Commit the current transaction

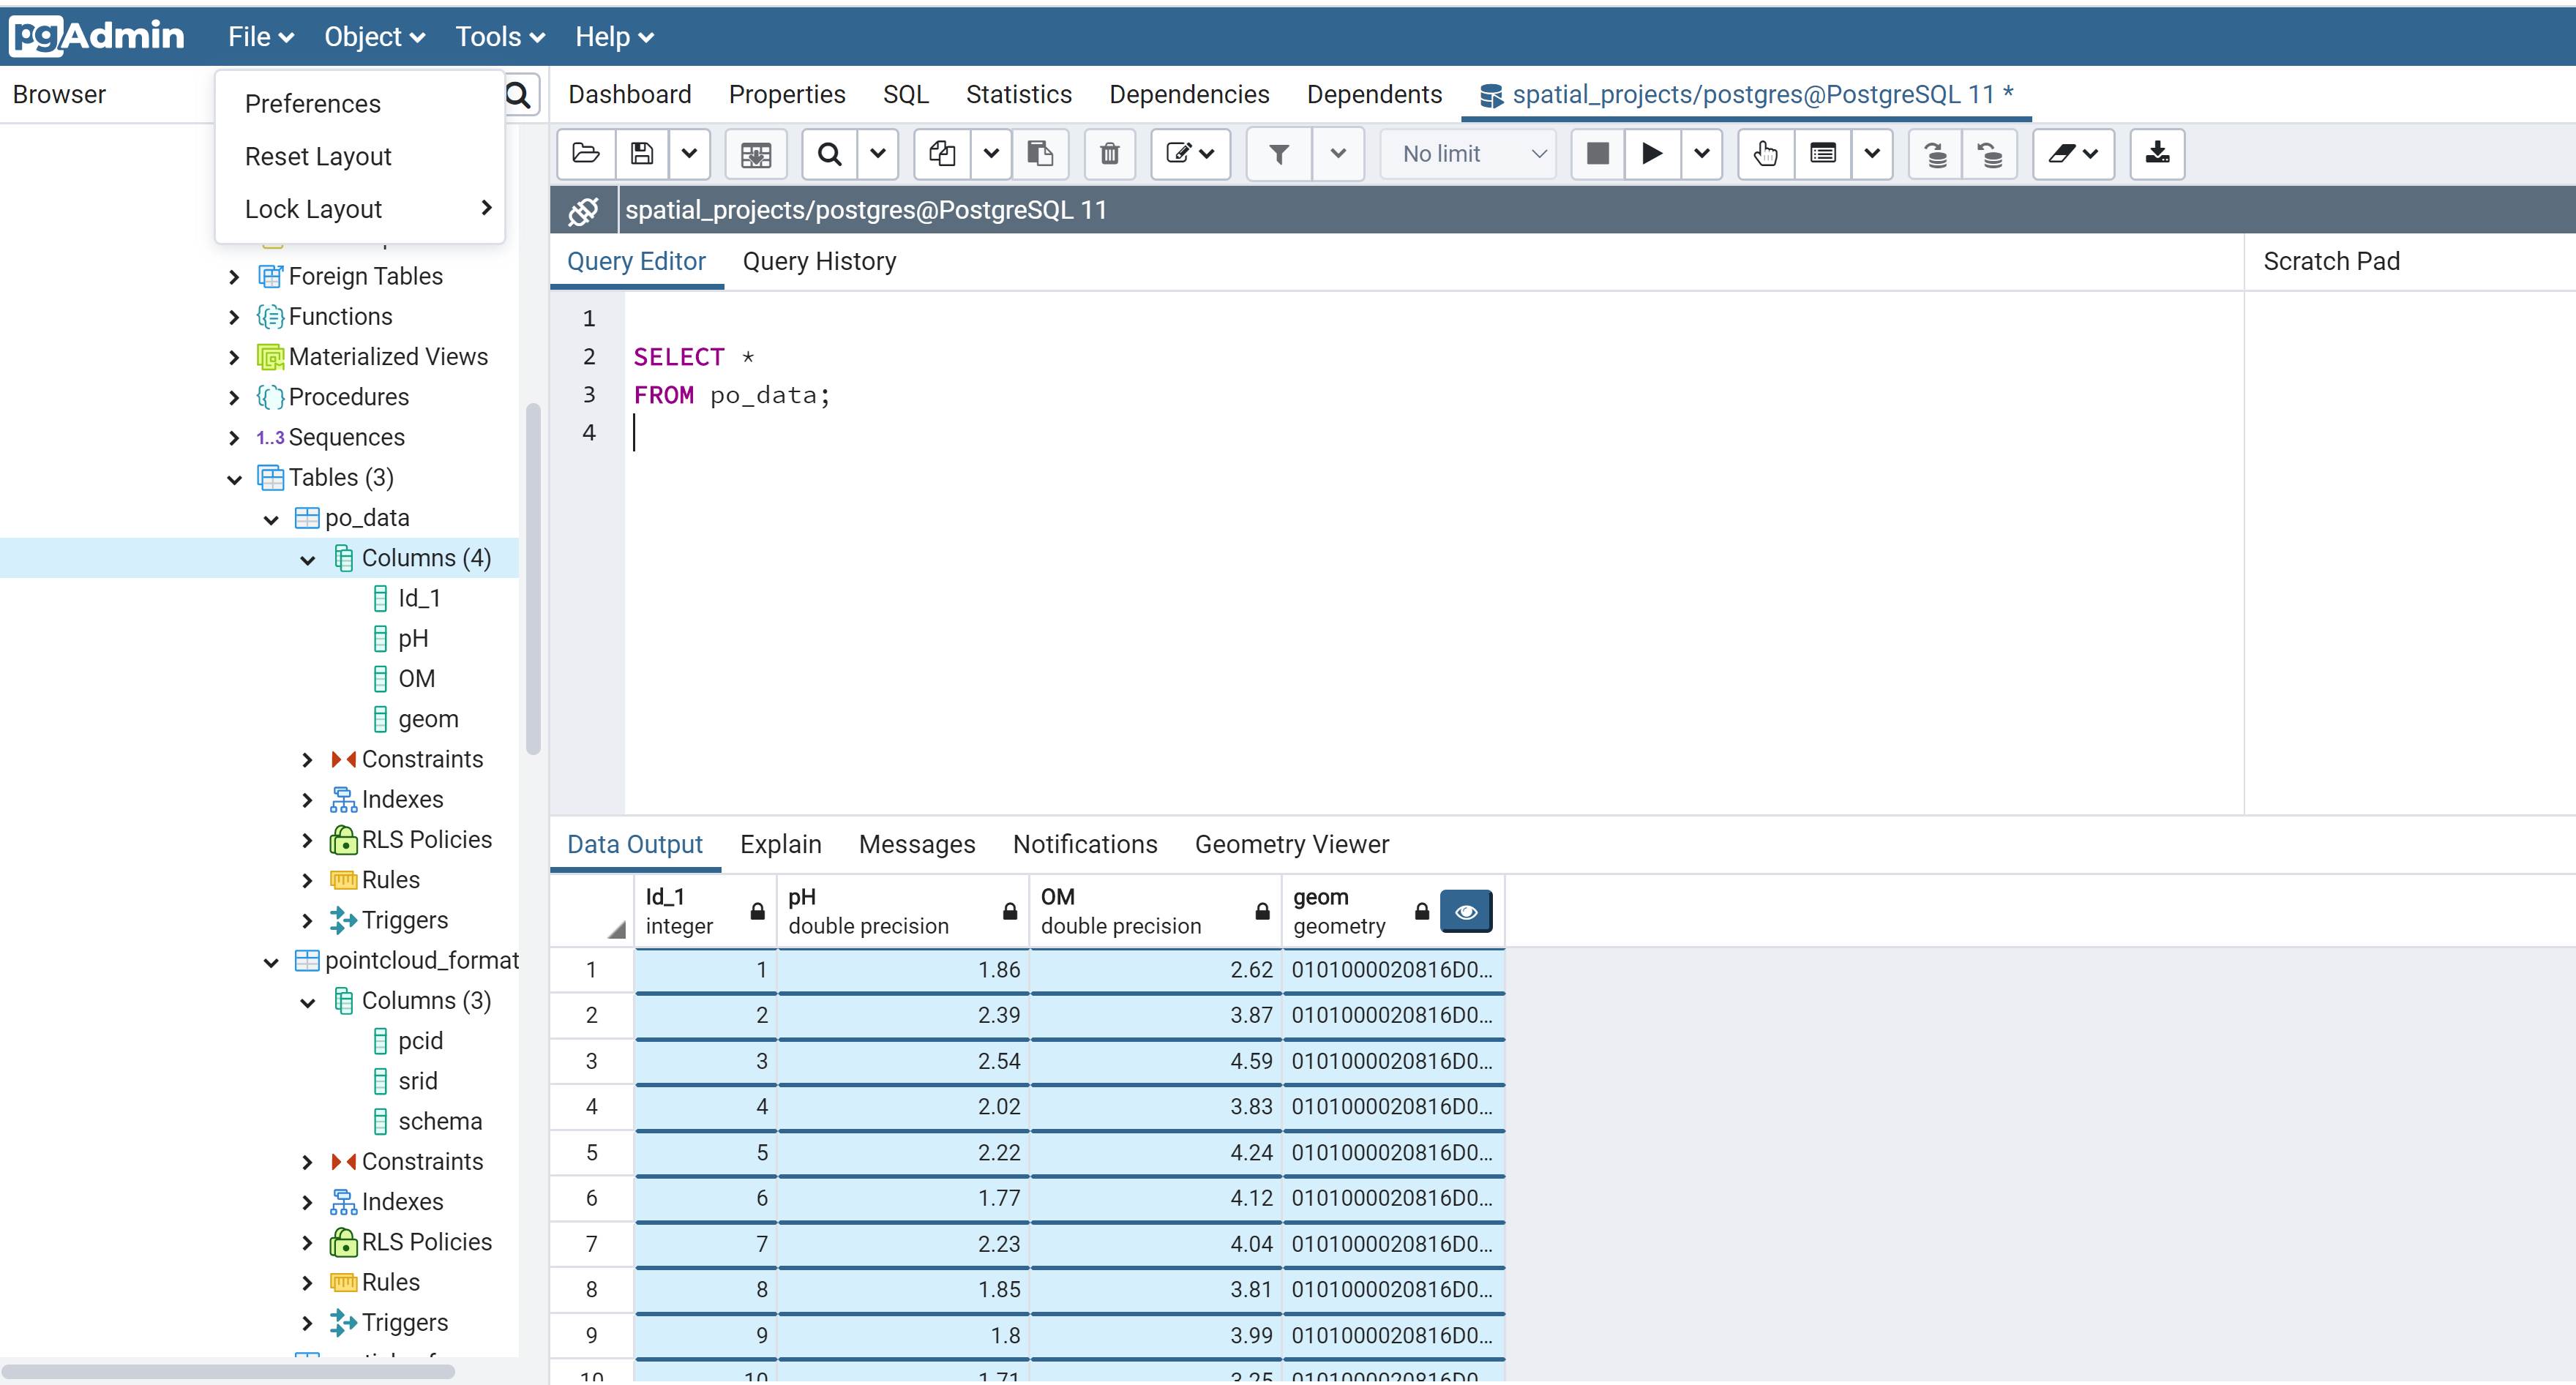(1935, 154)
